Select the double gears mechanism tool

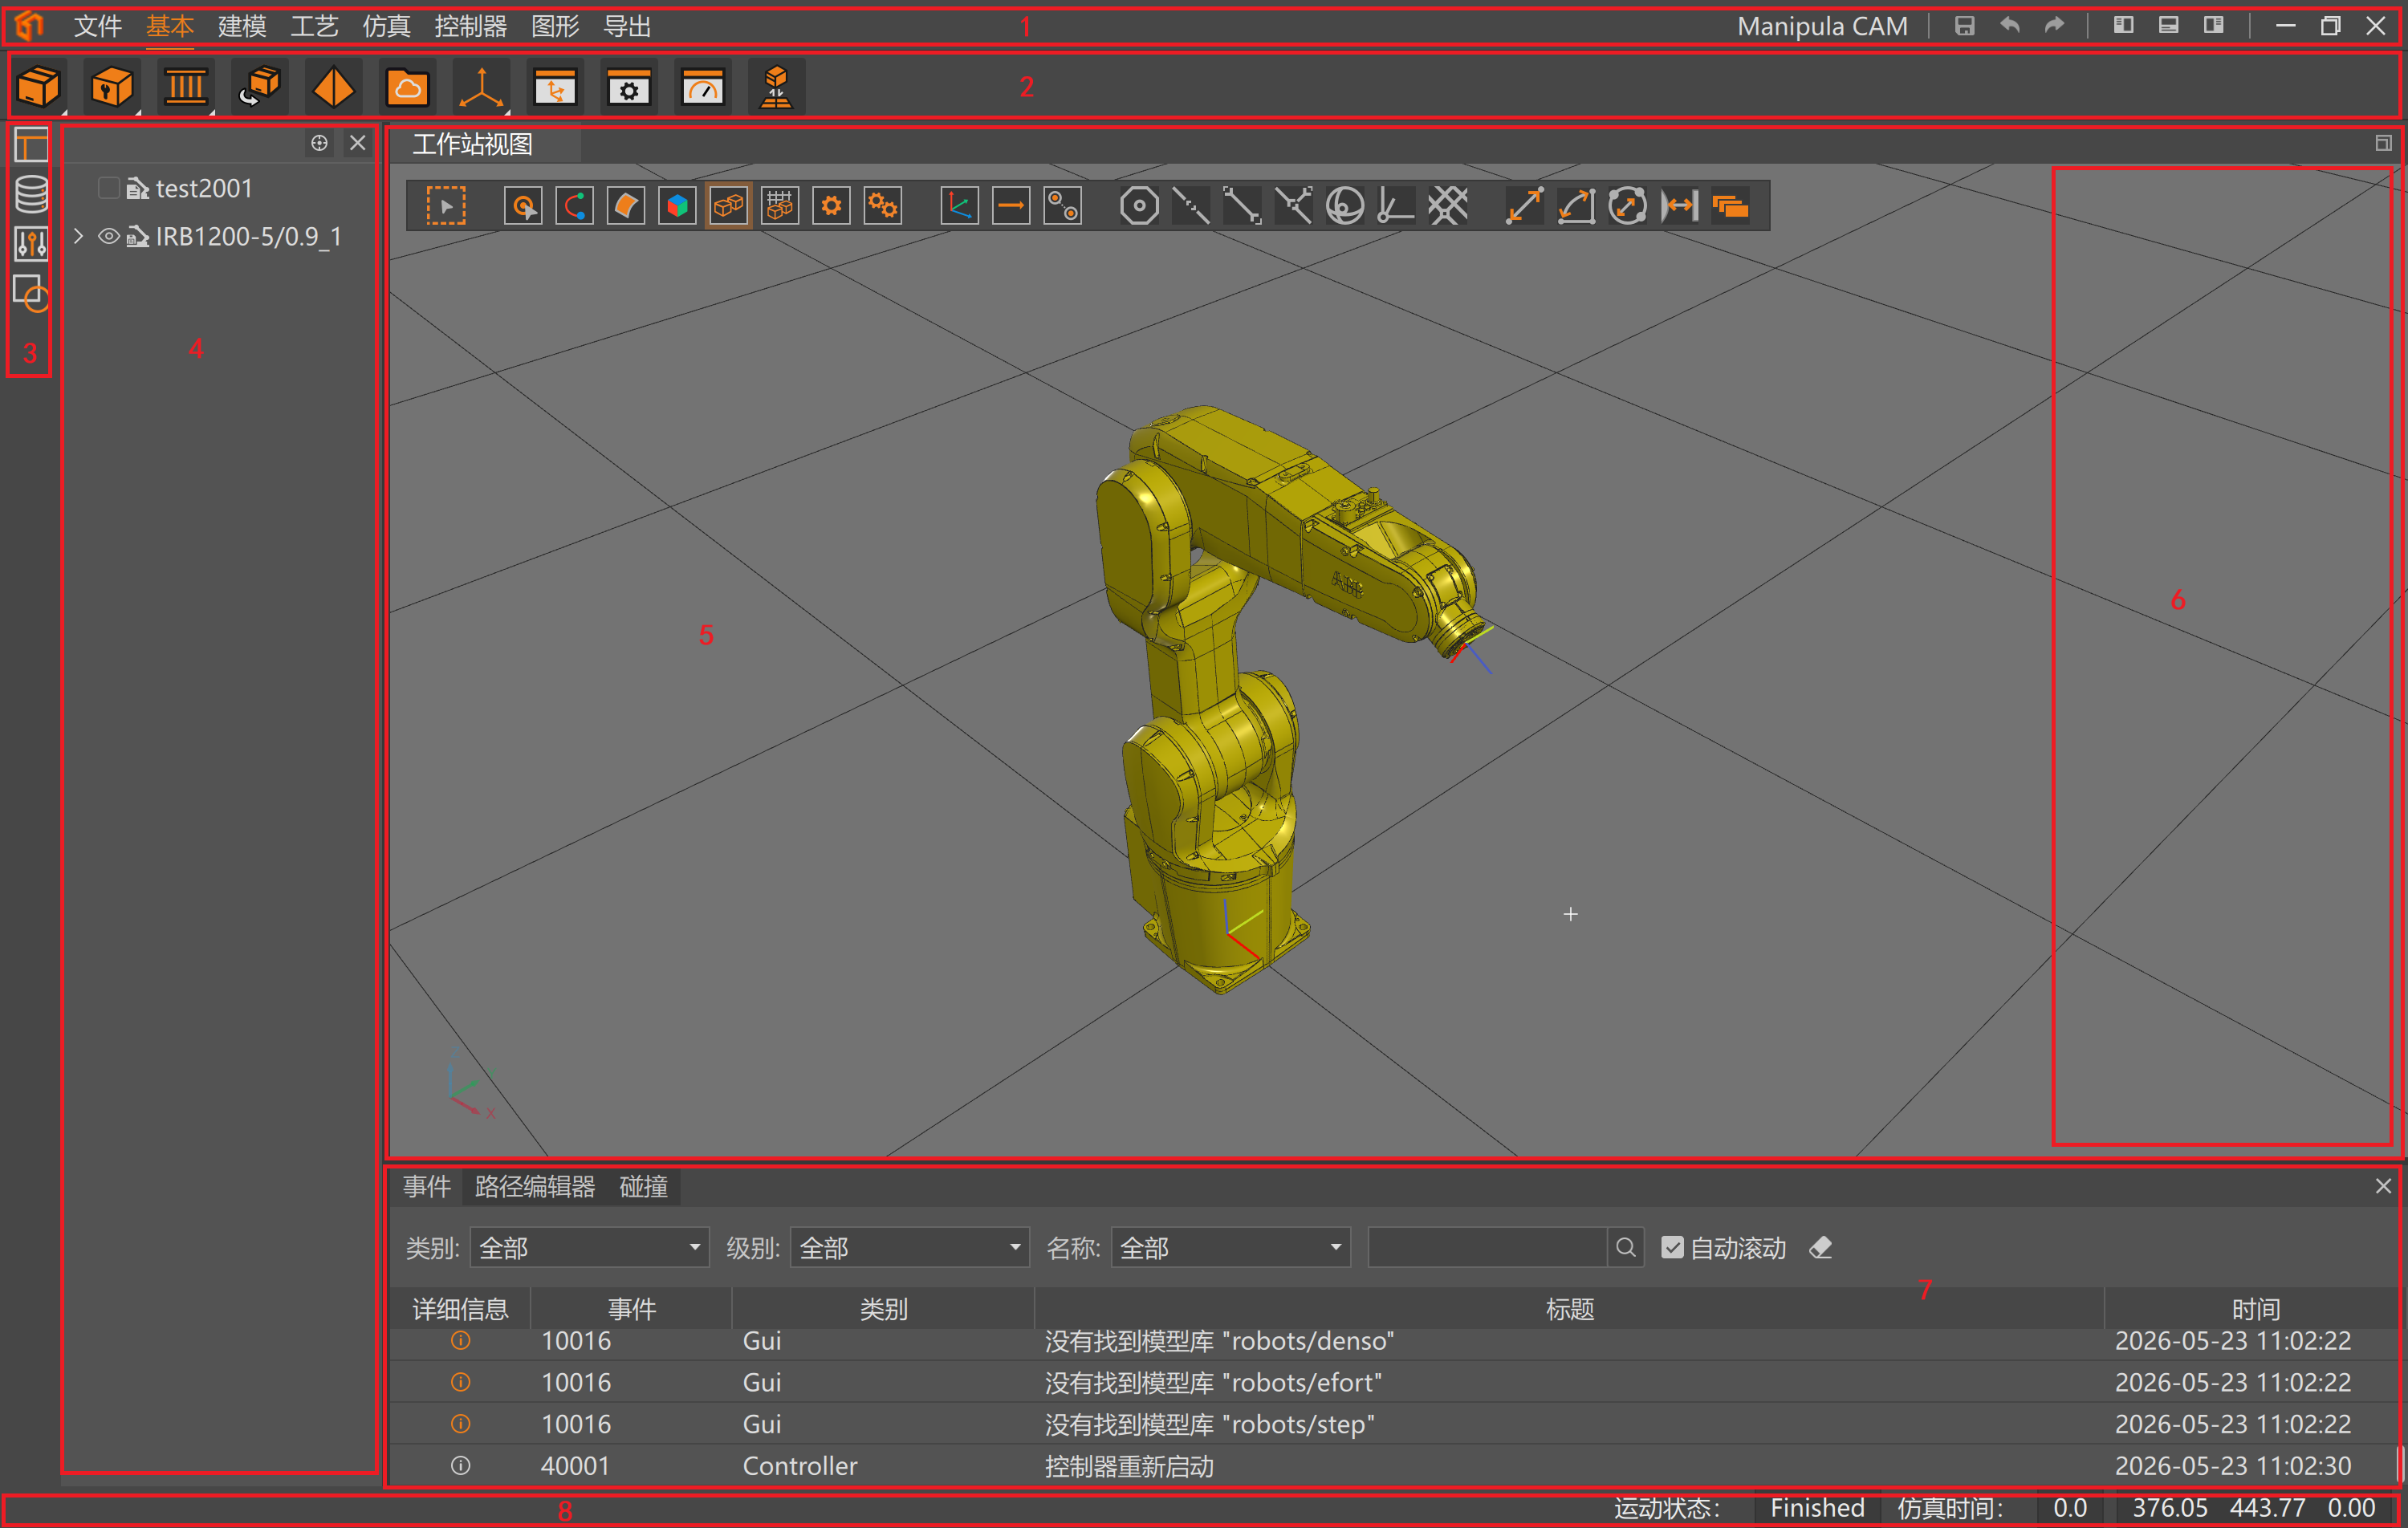(883, 206)
